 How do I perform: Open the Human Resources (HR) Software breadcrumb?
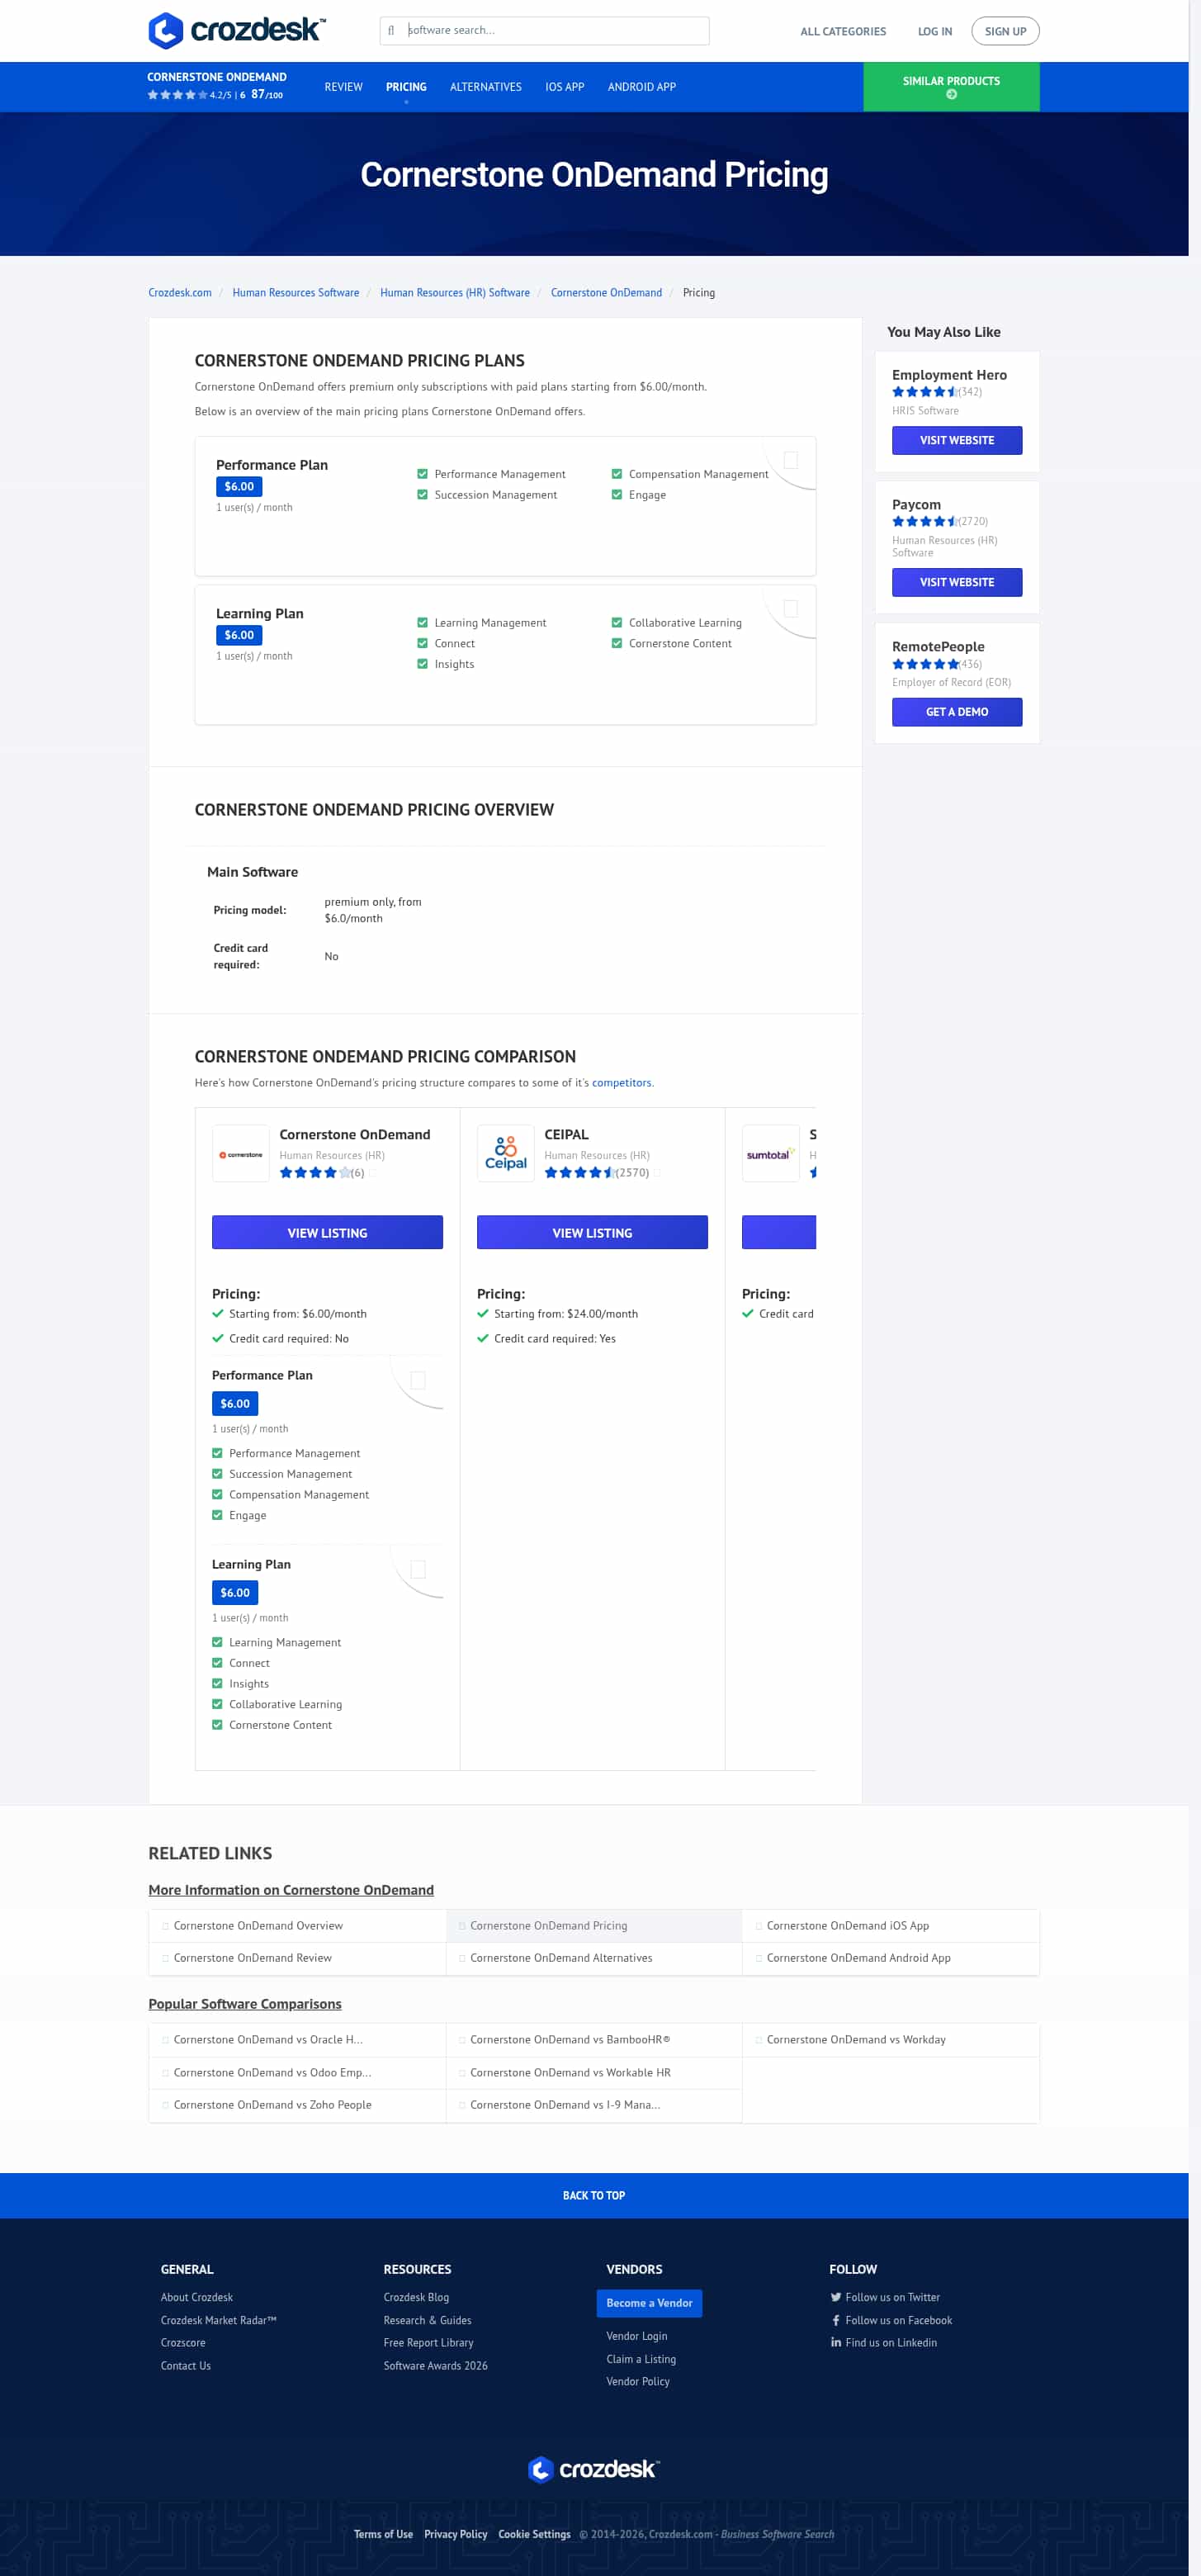tap(455, 293)
